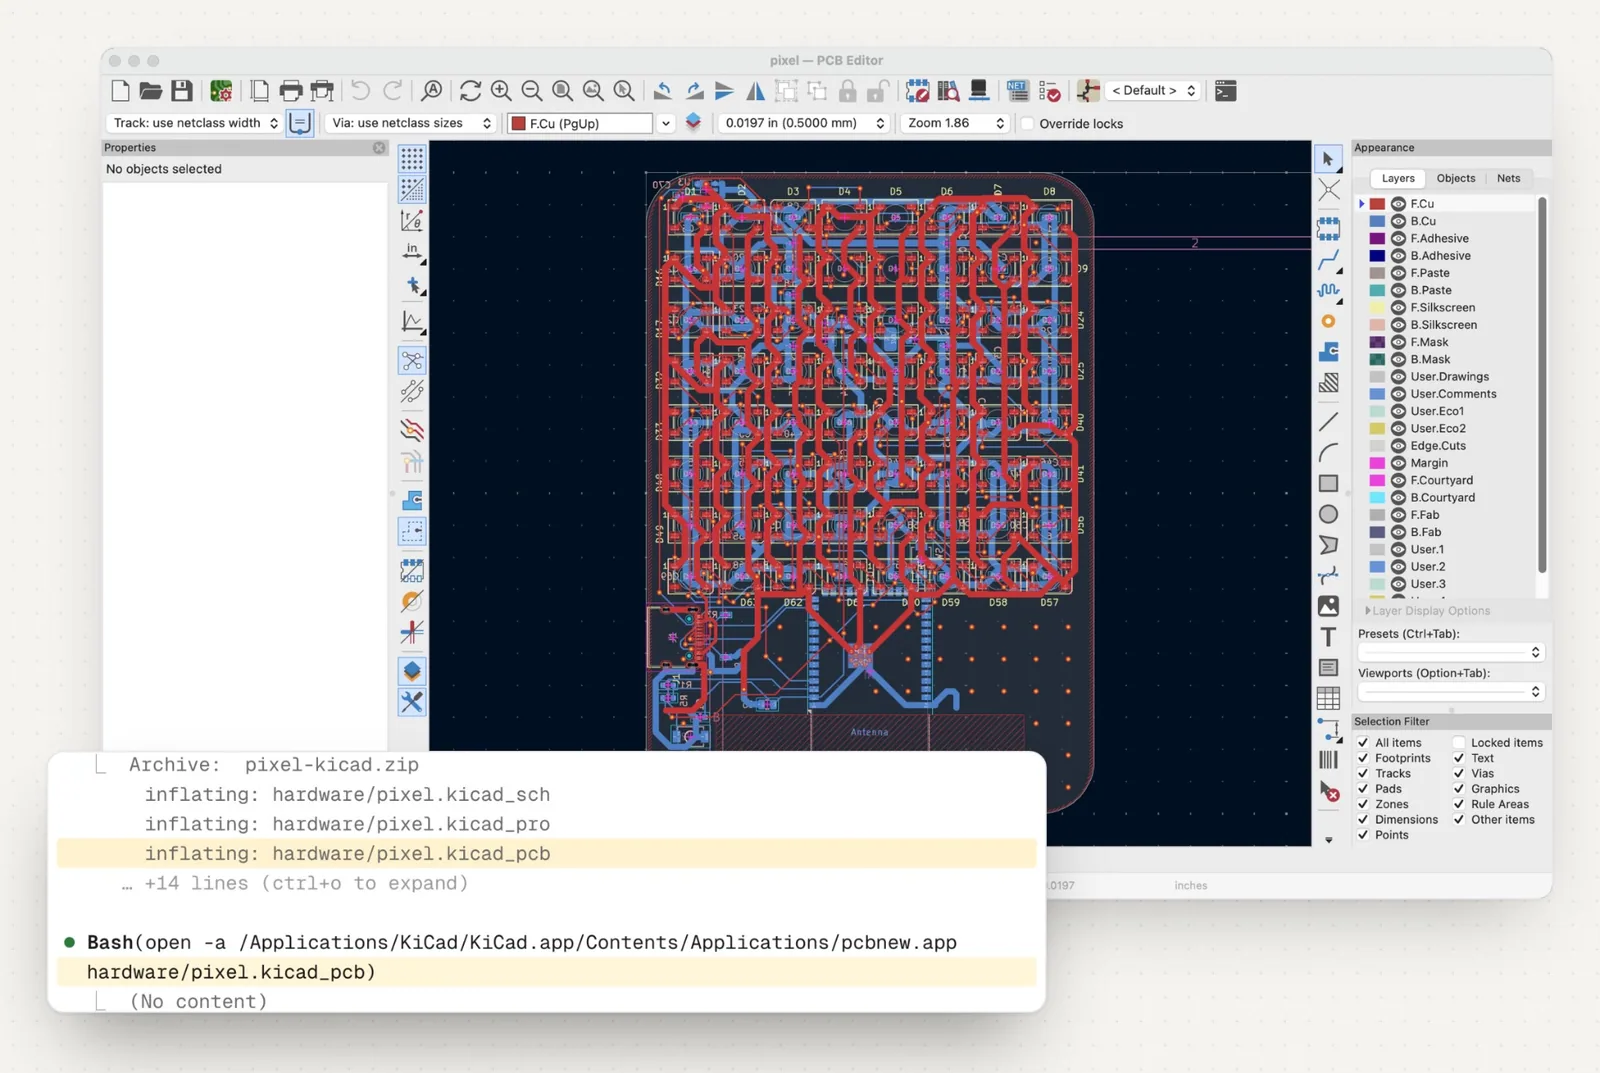The image size is (1600, 1073).
Task: Refresh the PCB view
Action: [x=470, y=91]
